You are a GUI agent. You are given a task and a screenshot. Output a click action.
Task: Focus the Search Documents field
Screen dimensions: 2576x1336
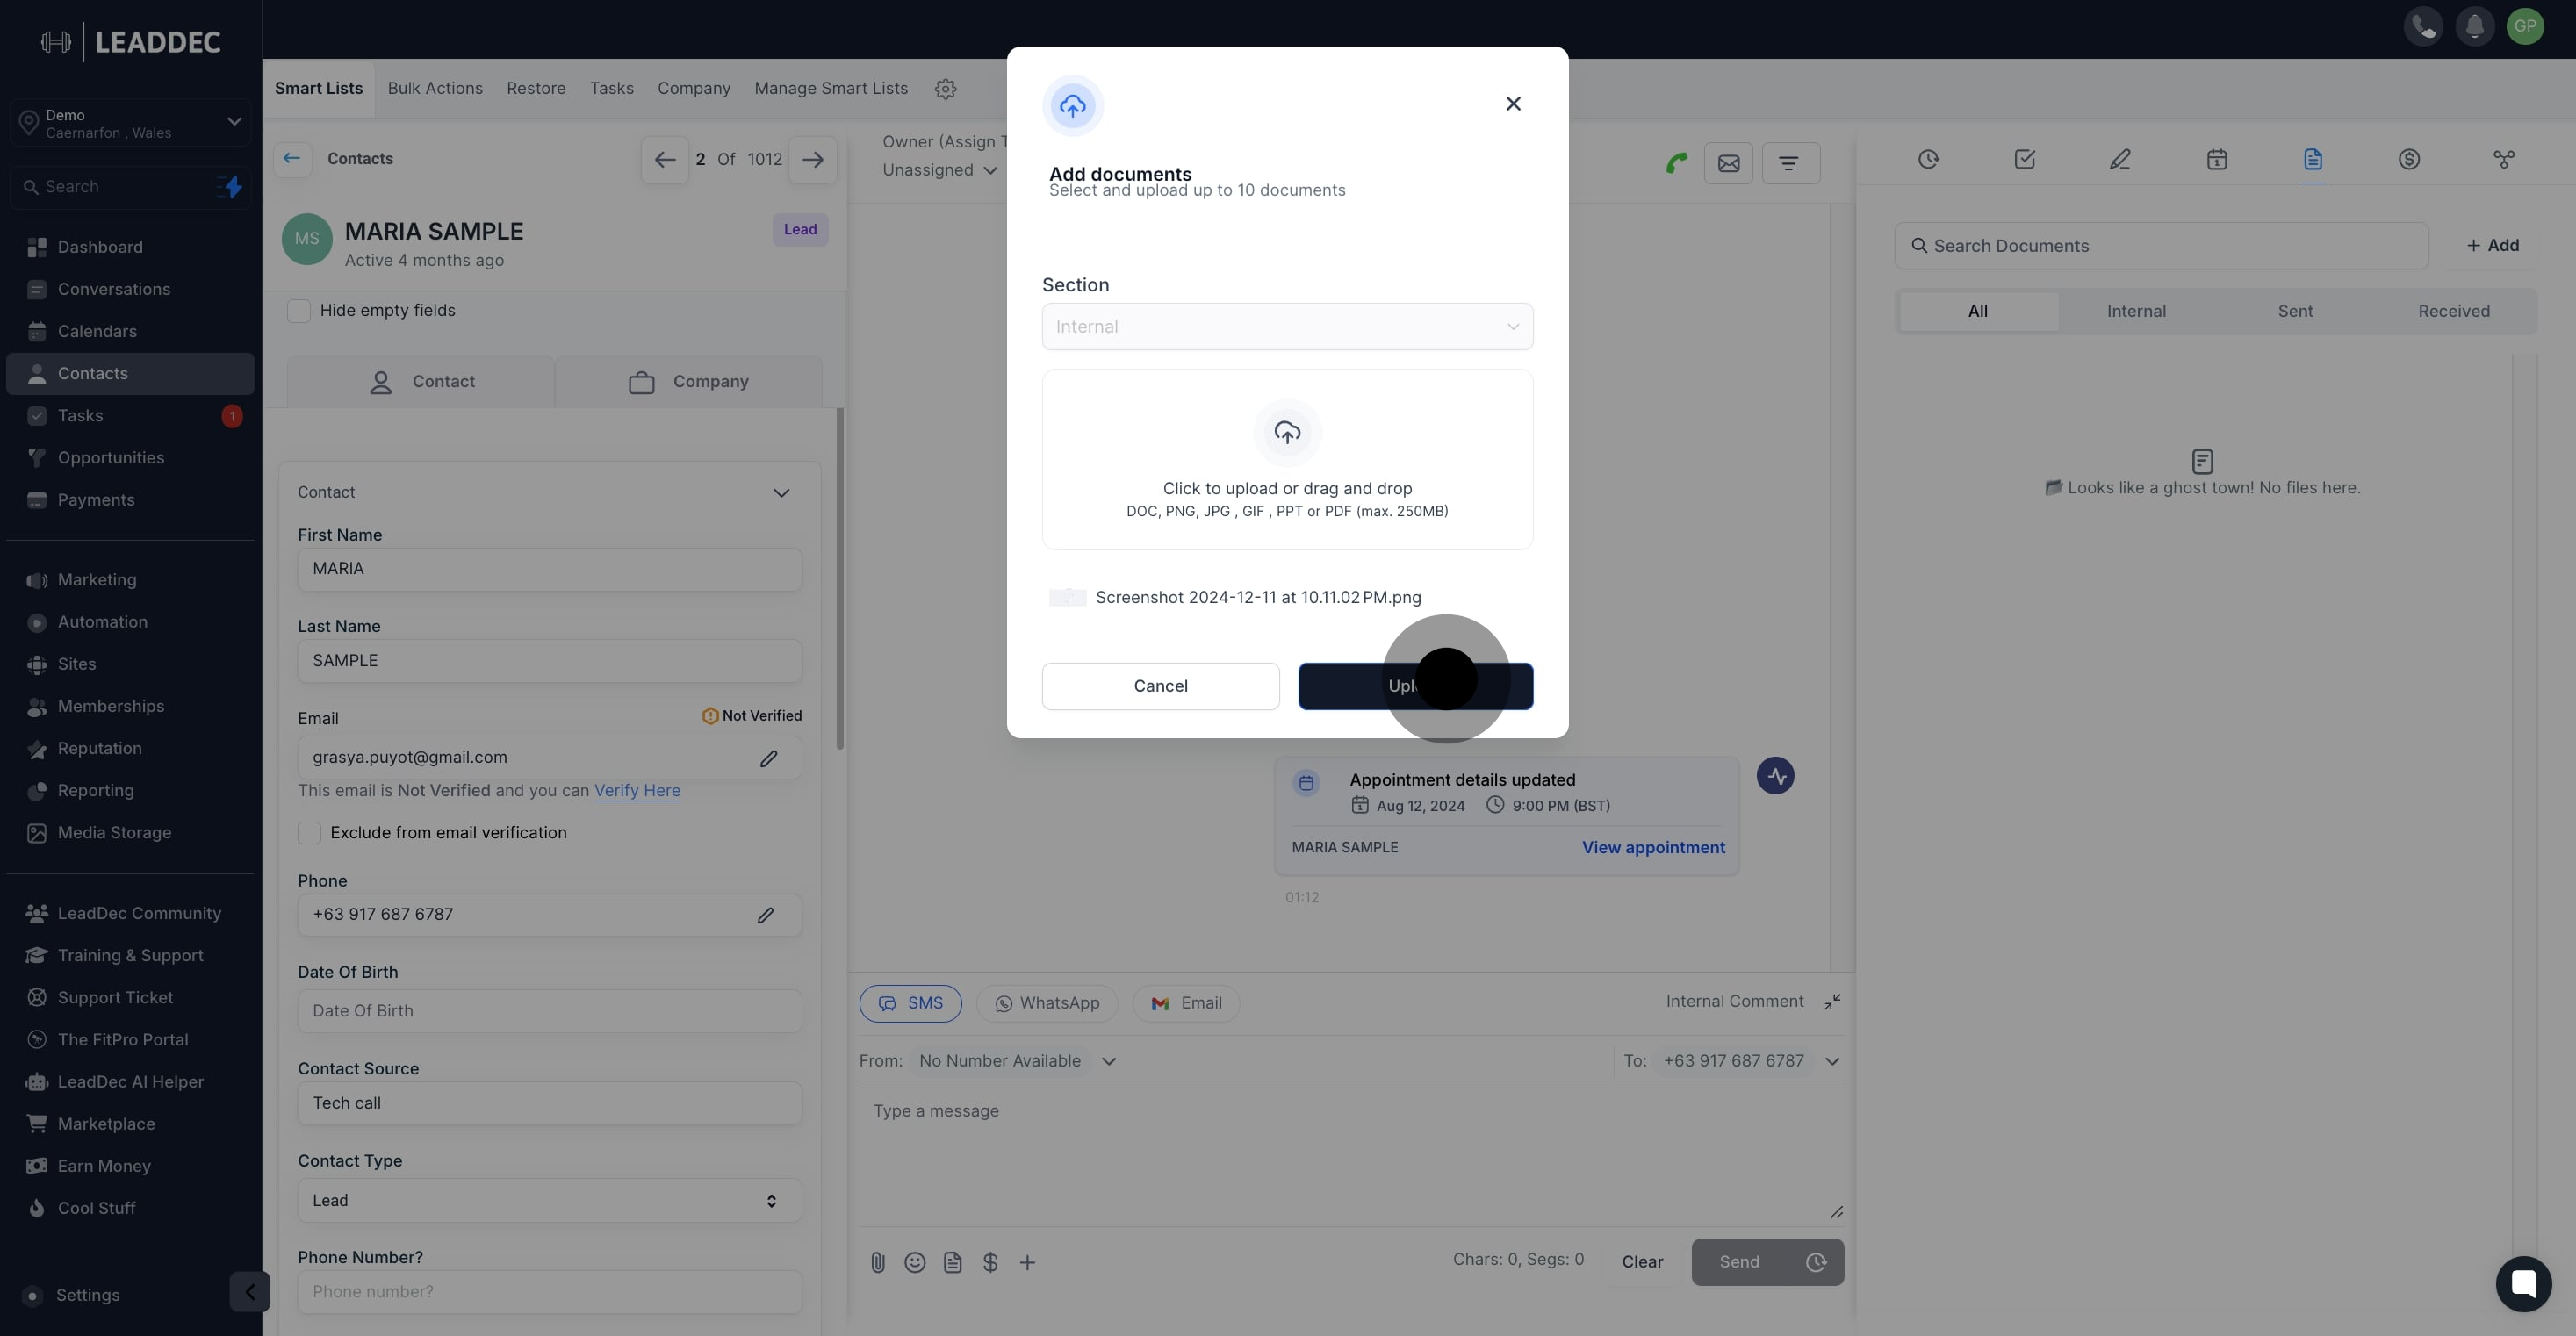(2161, 246)
